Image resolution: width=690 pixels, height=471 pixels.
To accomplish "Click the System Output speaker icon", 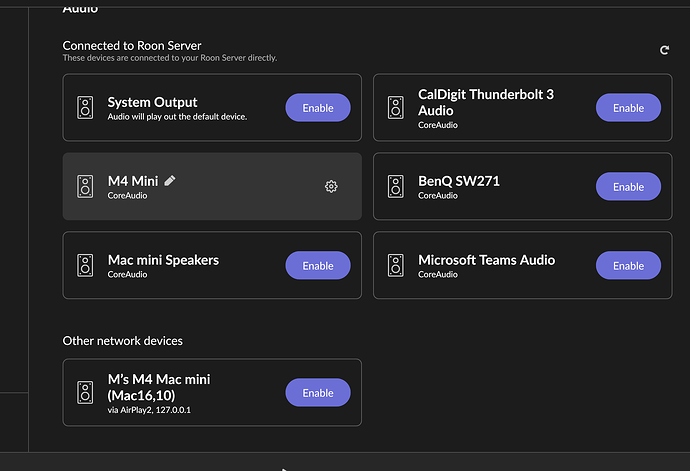I will coord(85,107).
